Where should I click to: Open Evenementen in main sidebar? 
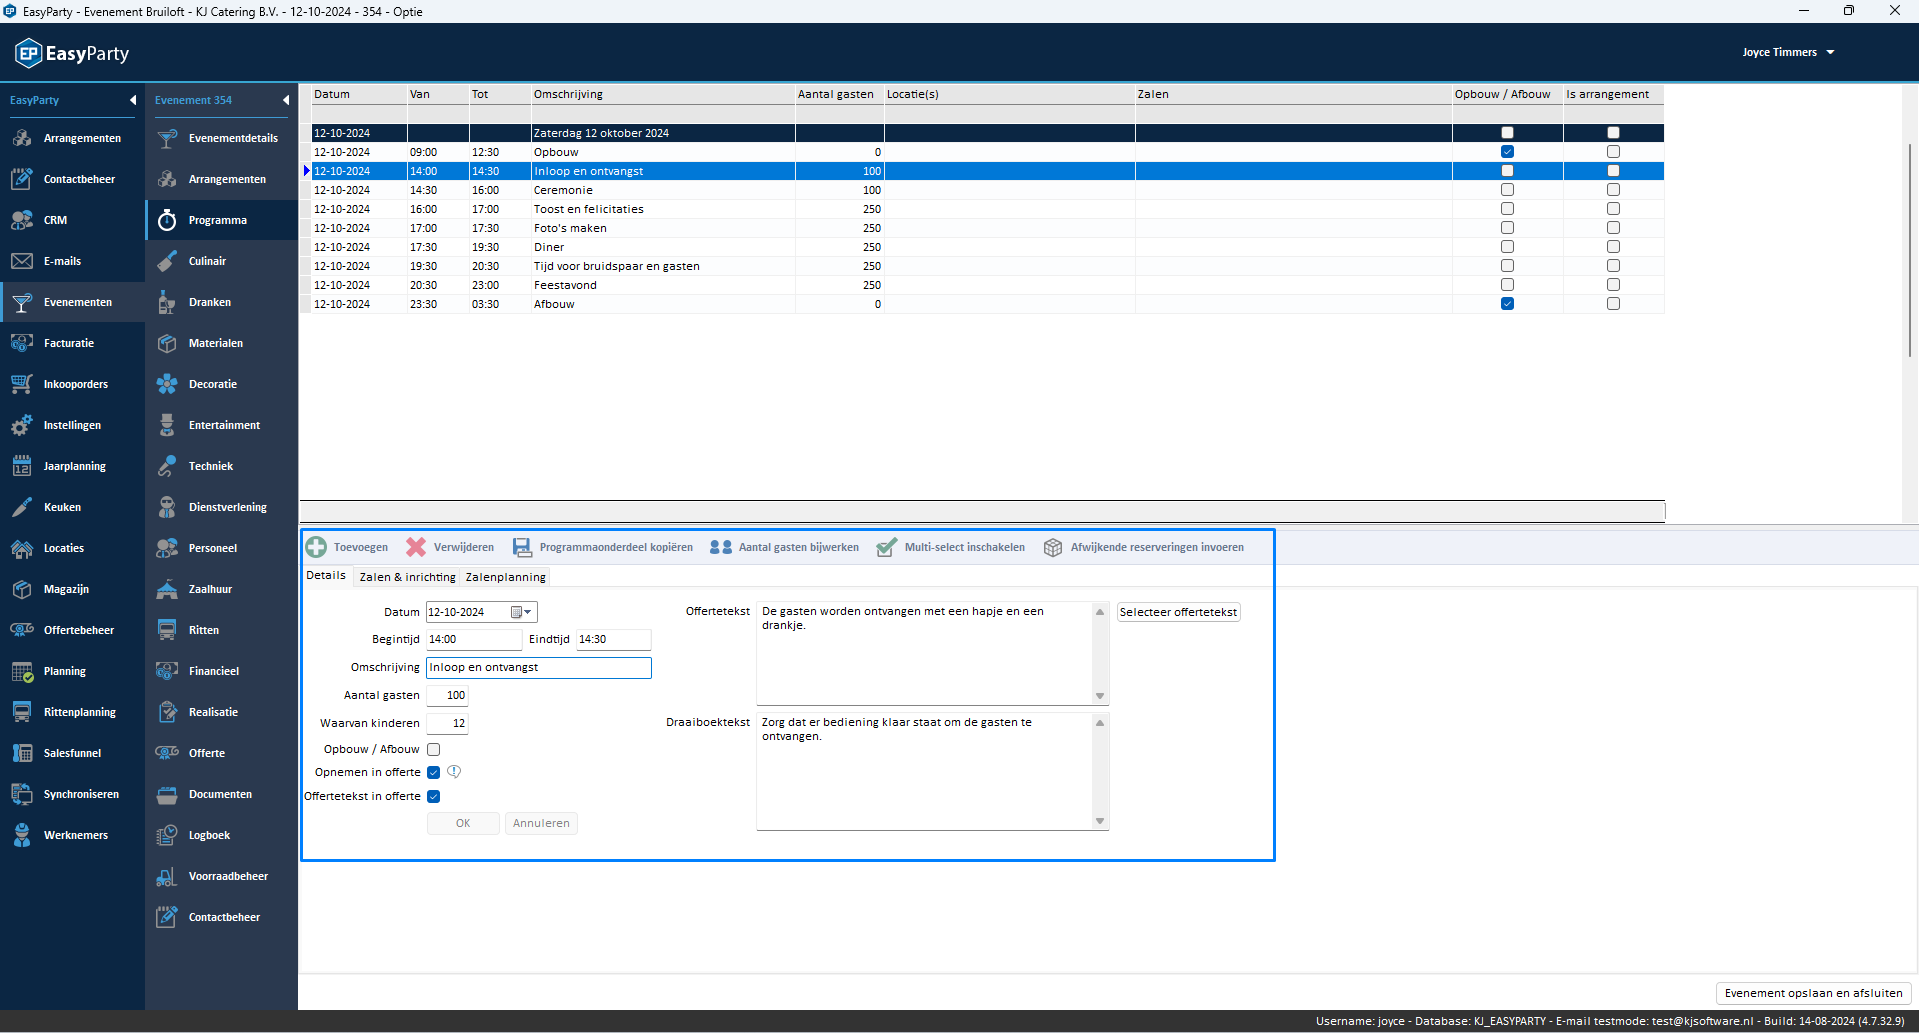point(72,302)
